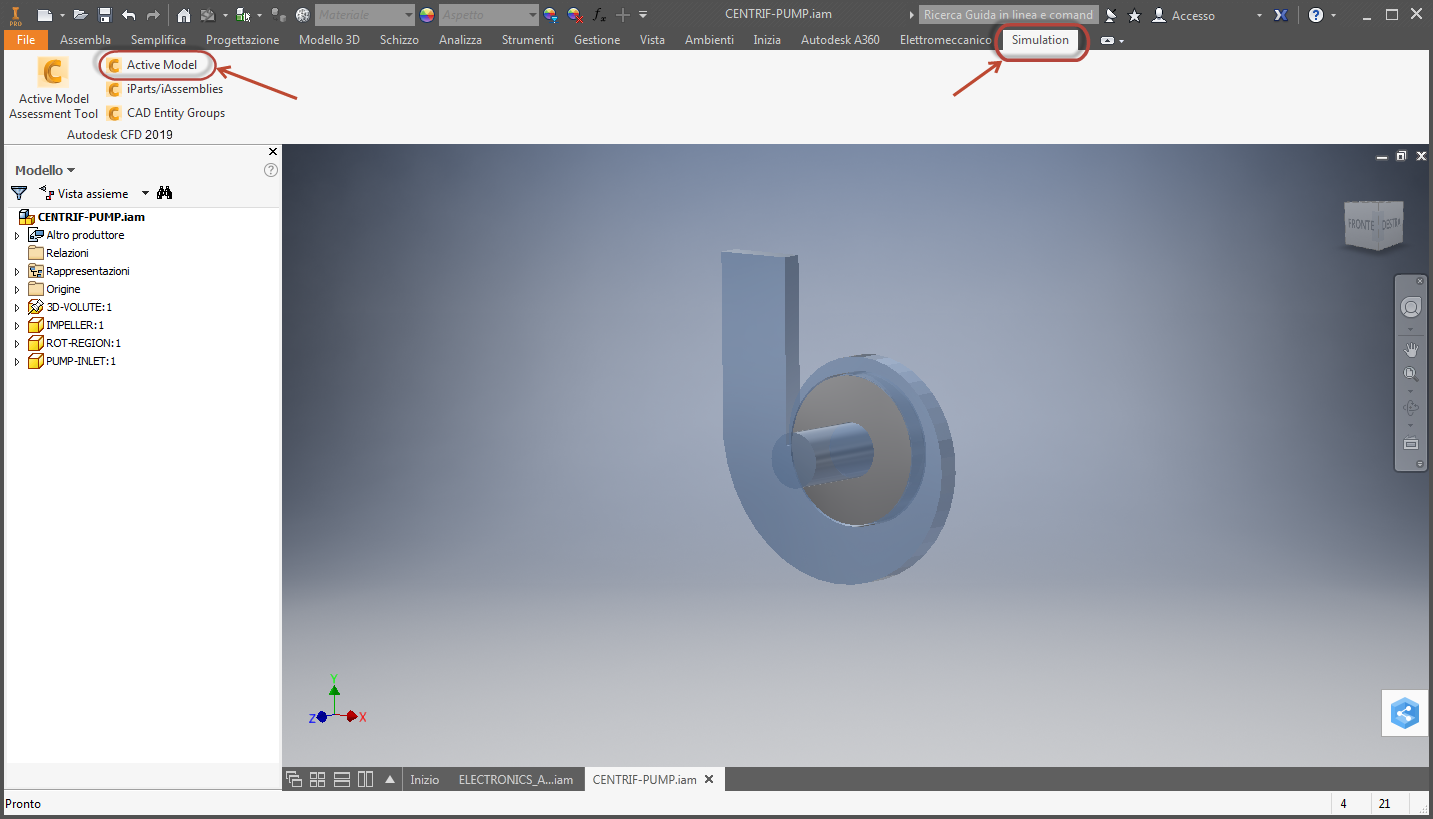Click the Simulation ribbon tab

point(1040,40)
